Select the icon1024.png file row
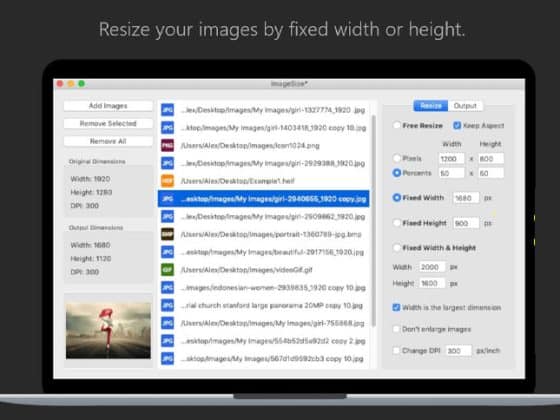This screenshot has width=560, height=420. coord(264,145)
